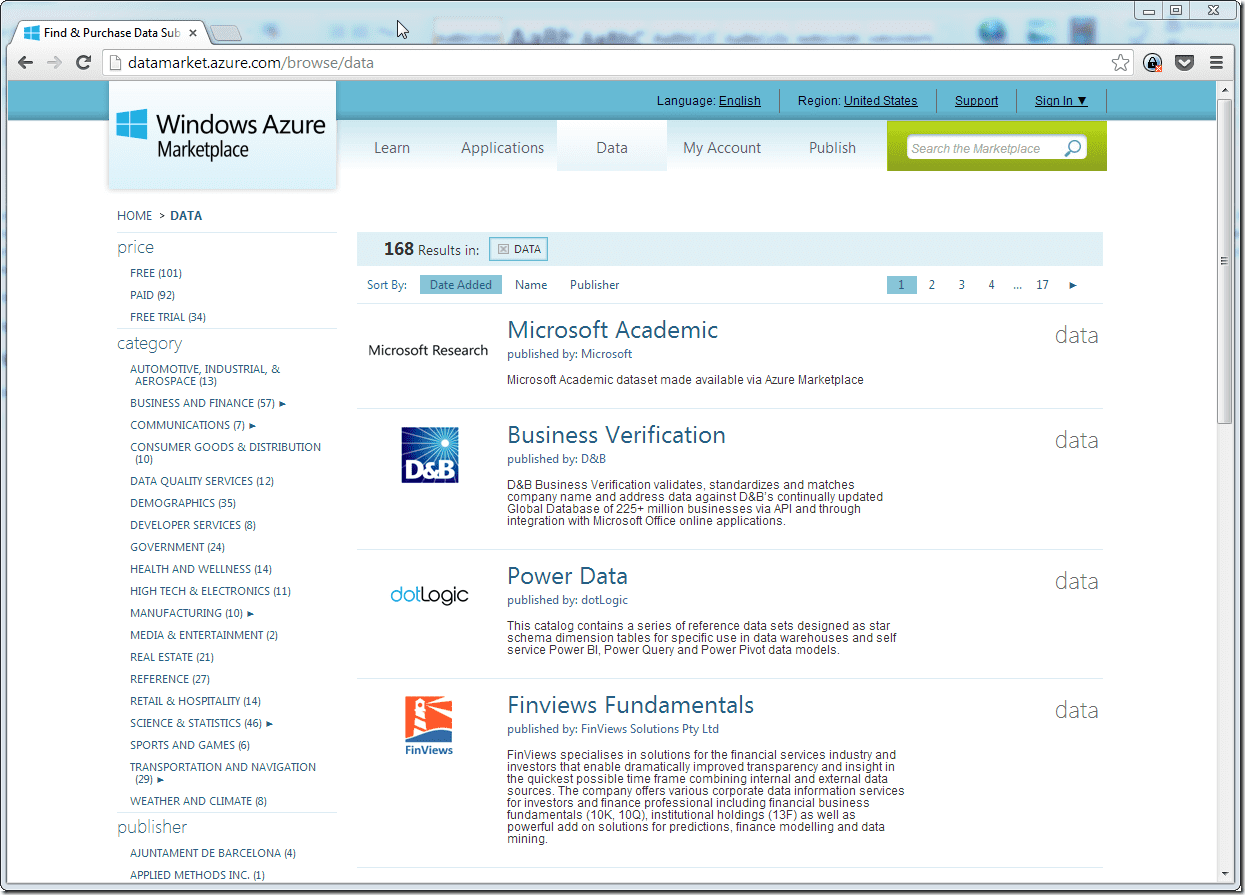Expand Transportation and Navigation category
Image resolution: width=1245 pixels, height=895 pixels.
(160, 779)
